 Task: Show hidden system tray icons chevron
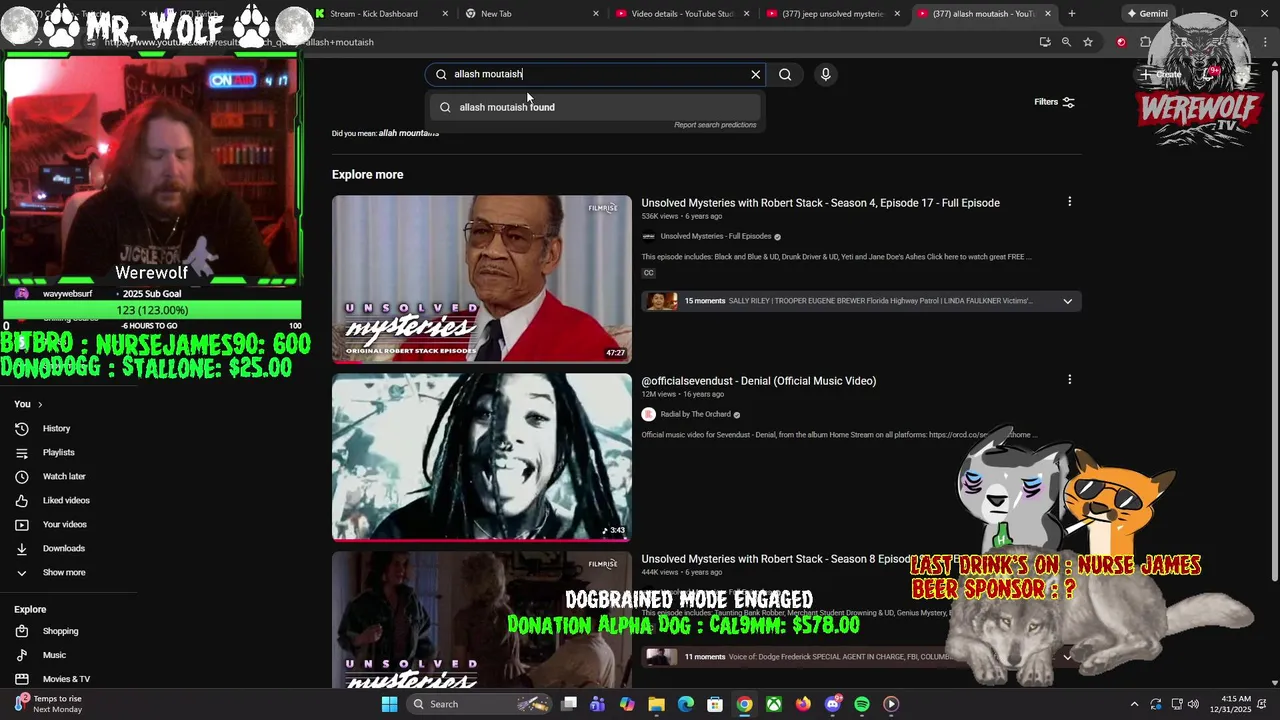click(1134, 704)
